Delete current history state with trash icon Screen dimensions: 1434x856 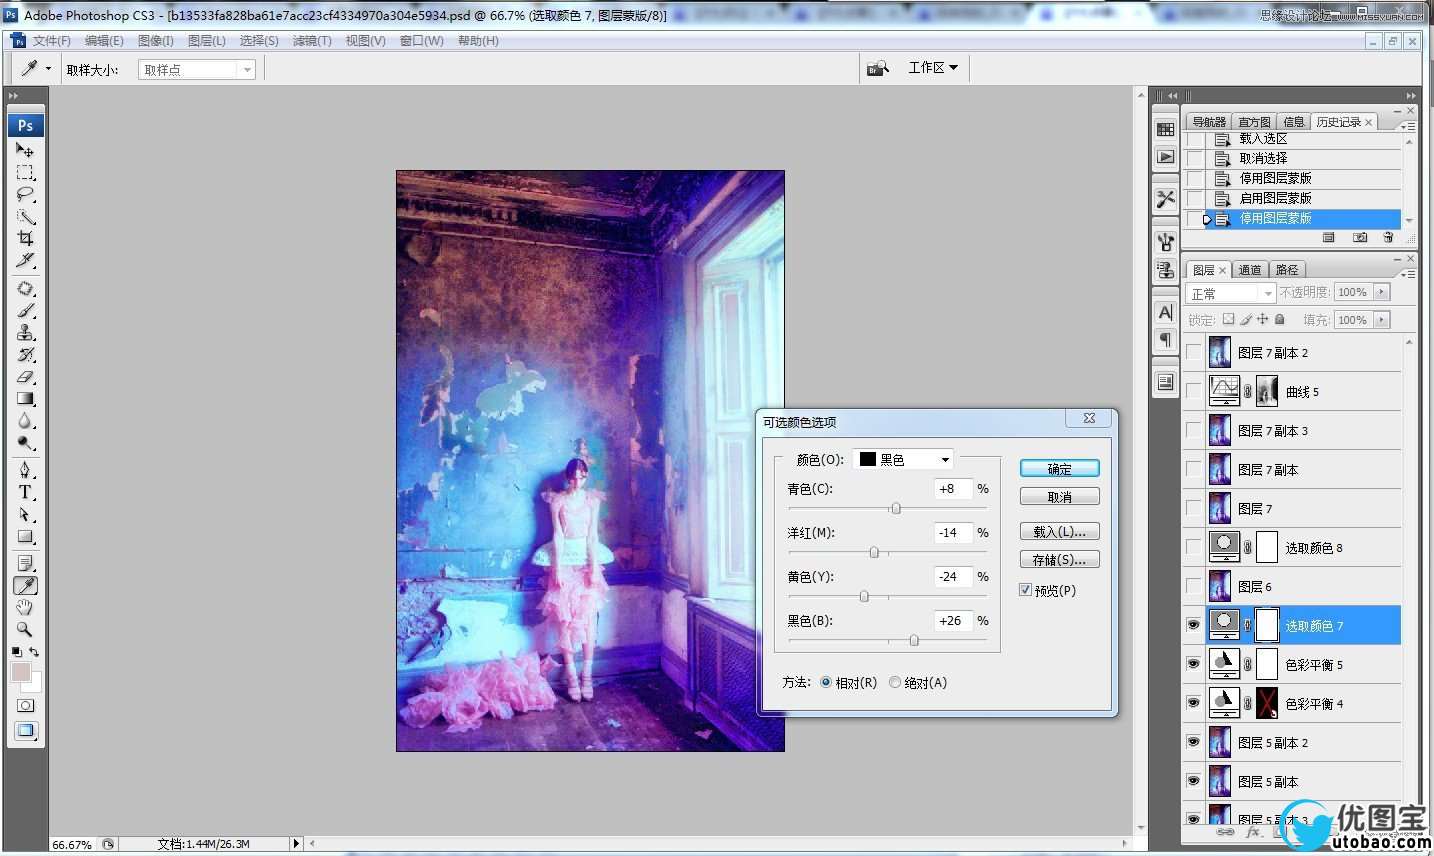(1388, 237)
